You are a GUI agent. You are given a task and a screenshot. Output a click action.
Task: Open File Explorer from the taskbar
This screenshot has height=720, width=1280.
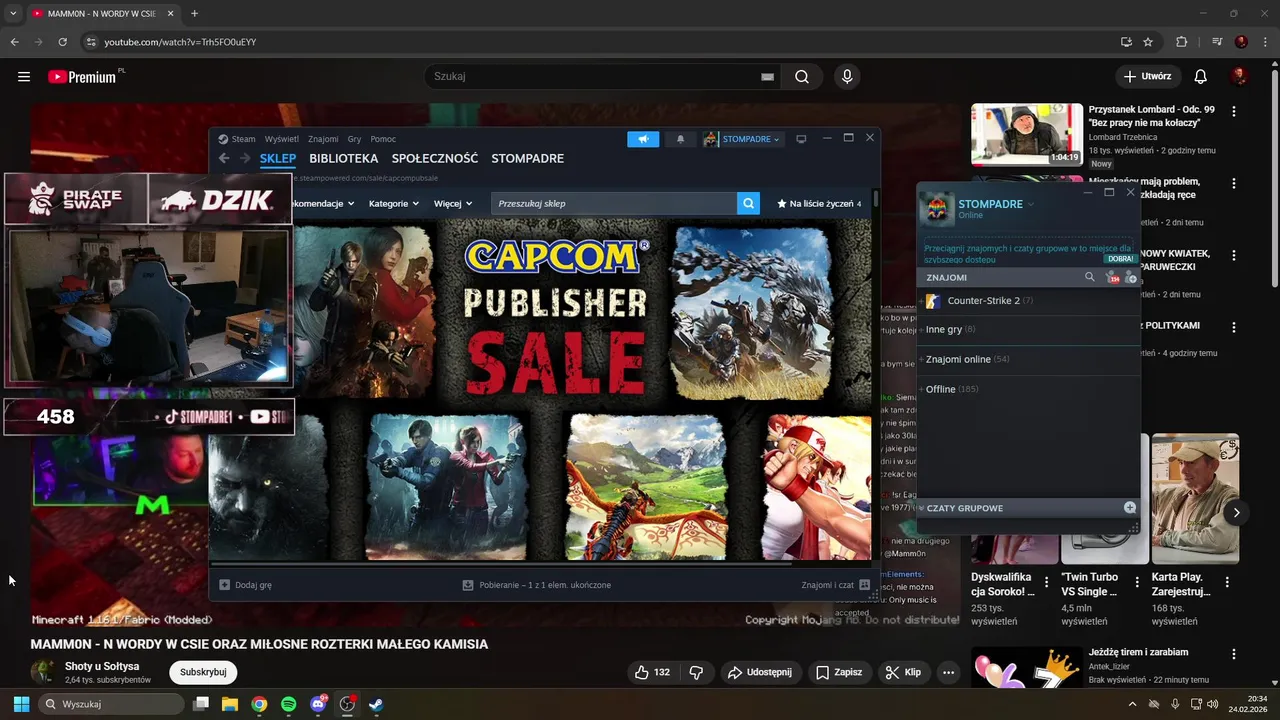[x=230, y=704]
